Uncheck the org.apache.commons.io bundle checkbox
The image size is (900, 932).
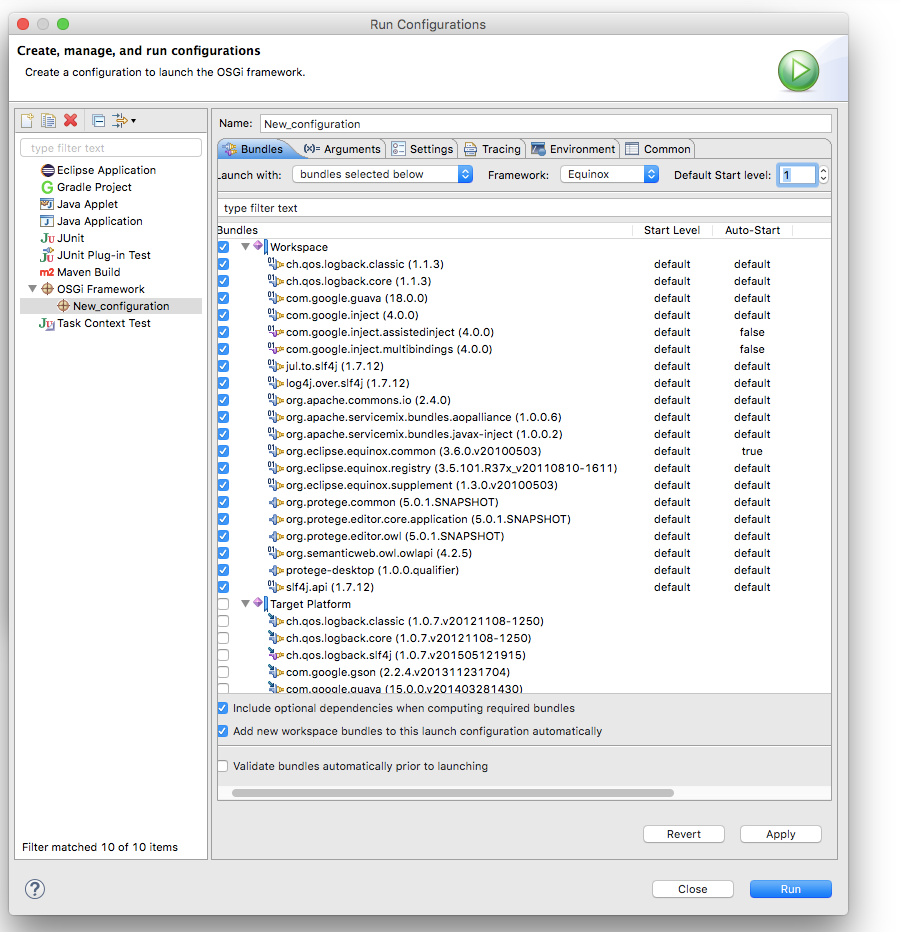point(224,400)
